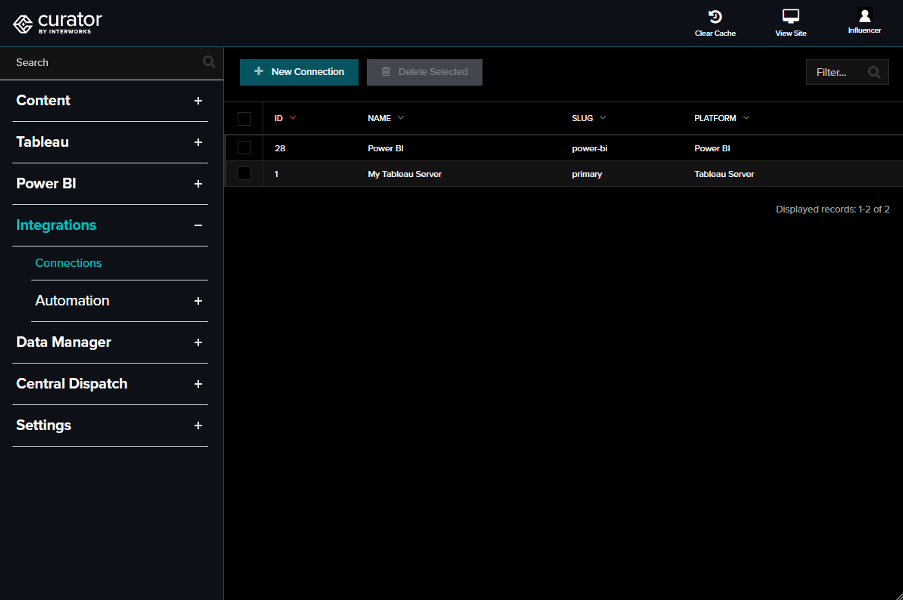Focus the sidebar Search field

tap(111, 62)
